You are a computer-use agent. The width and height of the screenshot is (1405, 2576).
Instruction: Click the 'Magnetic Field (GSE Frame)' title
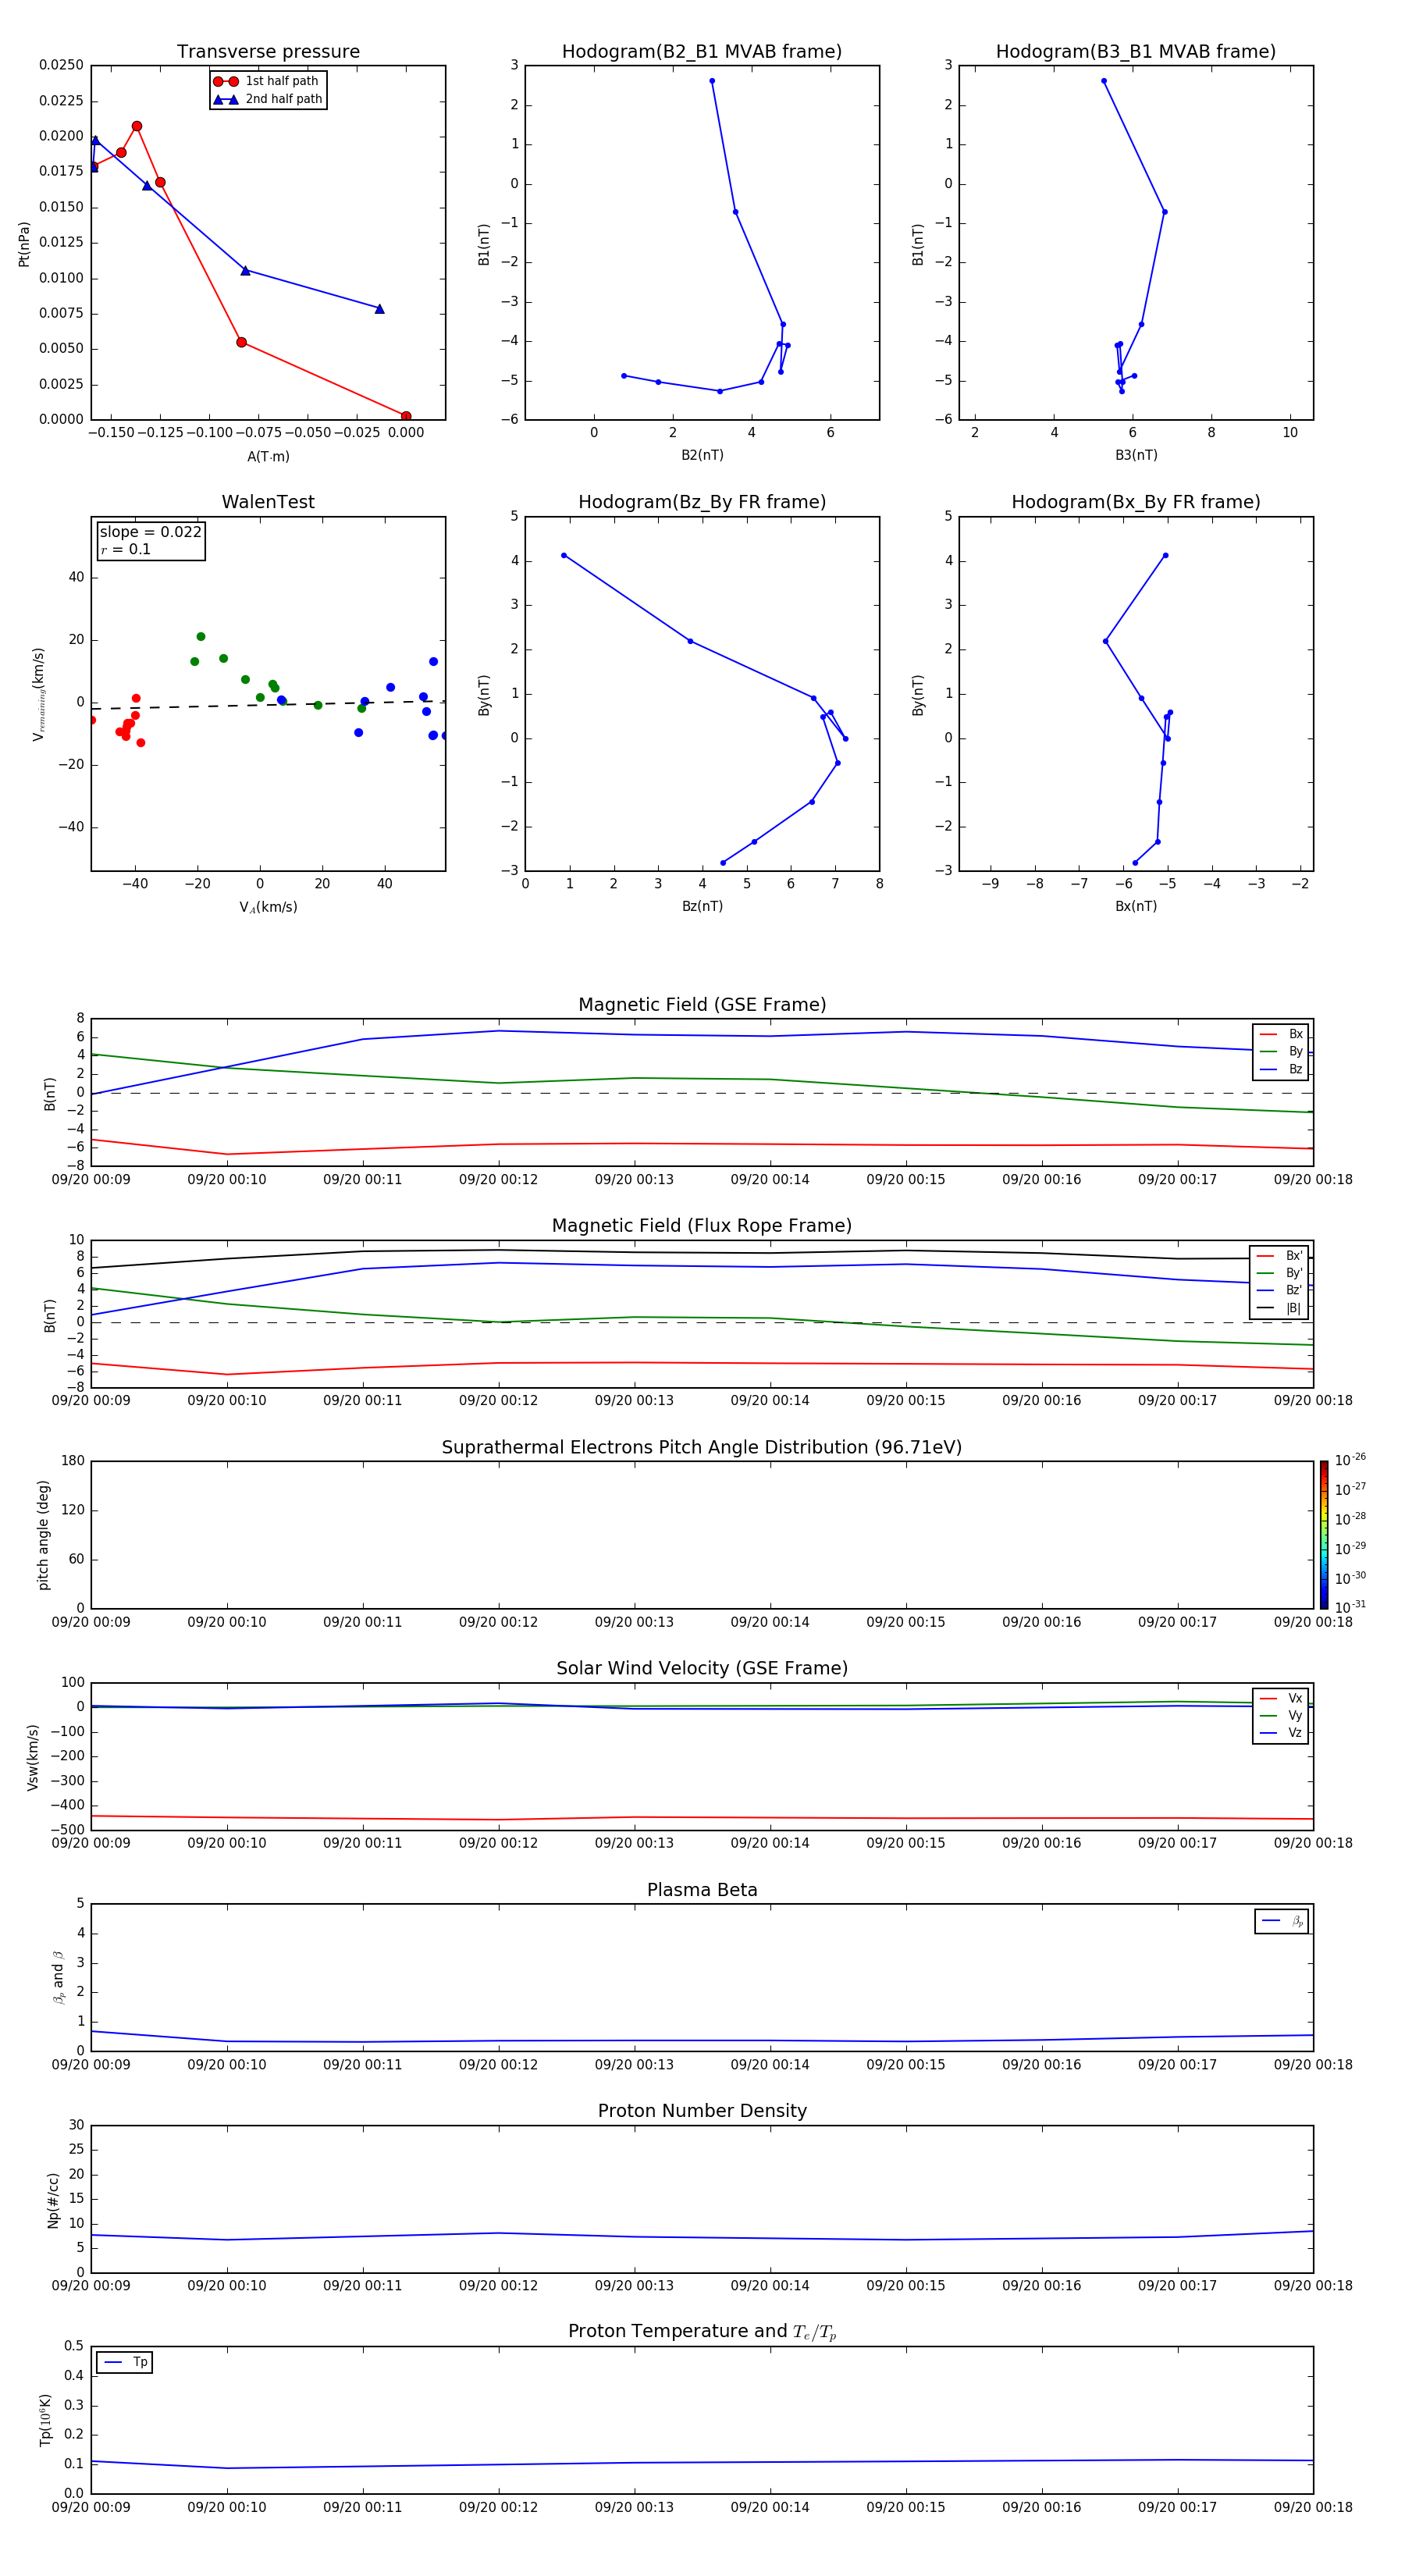pos(702,1005)
